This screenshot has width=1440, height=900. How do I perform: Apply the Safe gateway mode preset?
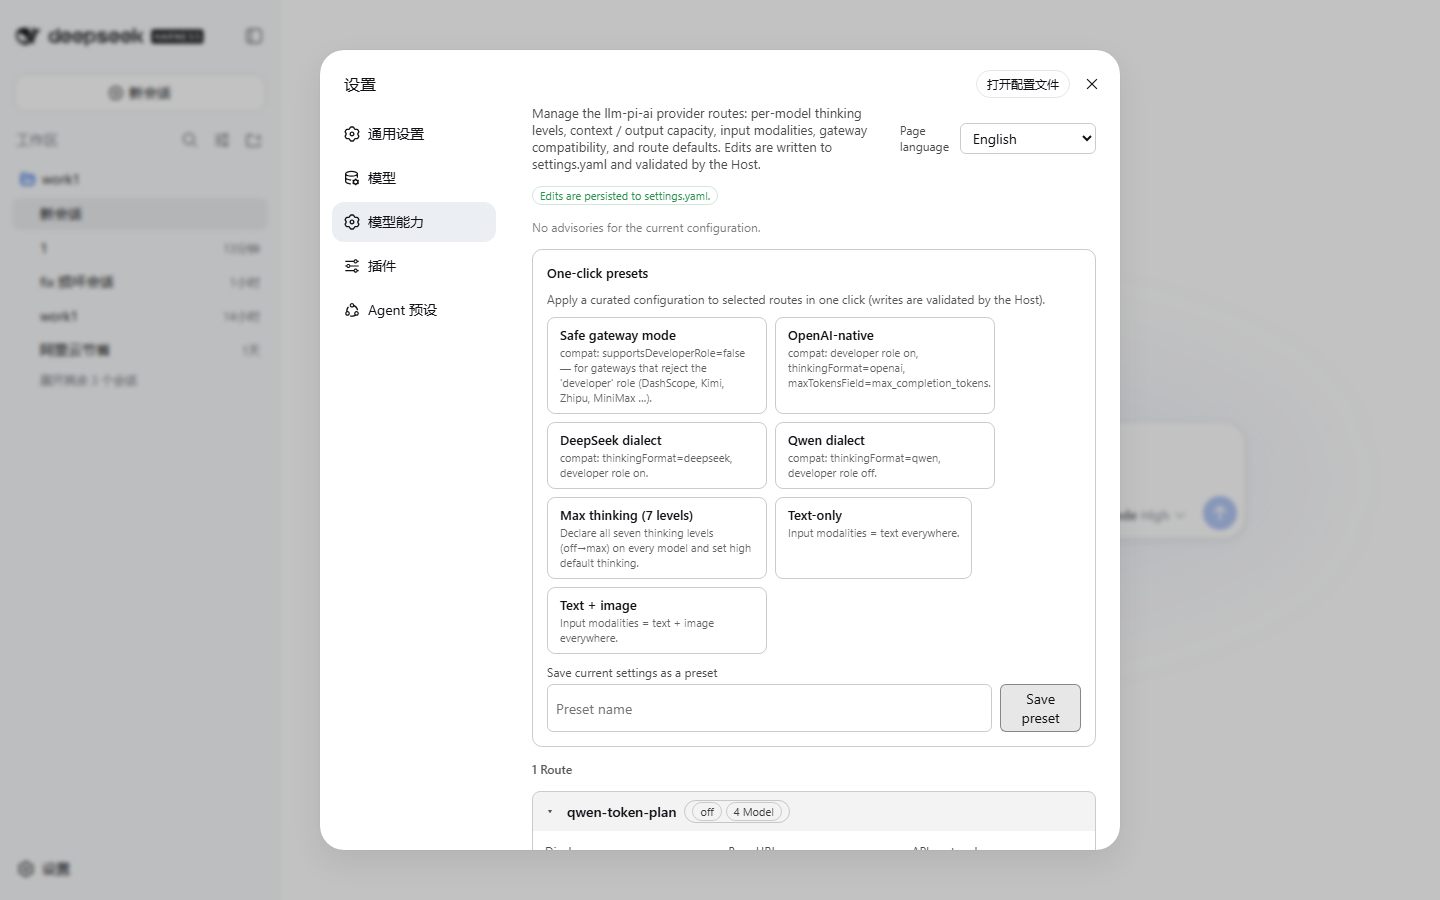[657, 366]
